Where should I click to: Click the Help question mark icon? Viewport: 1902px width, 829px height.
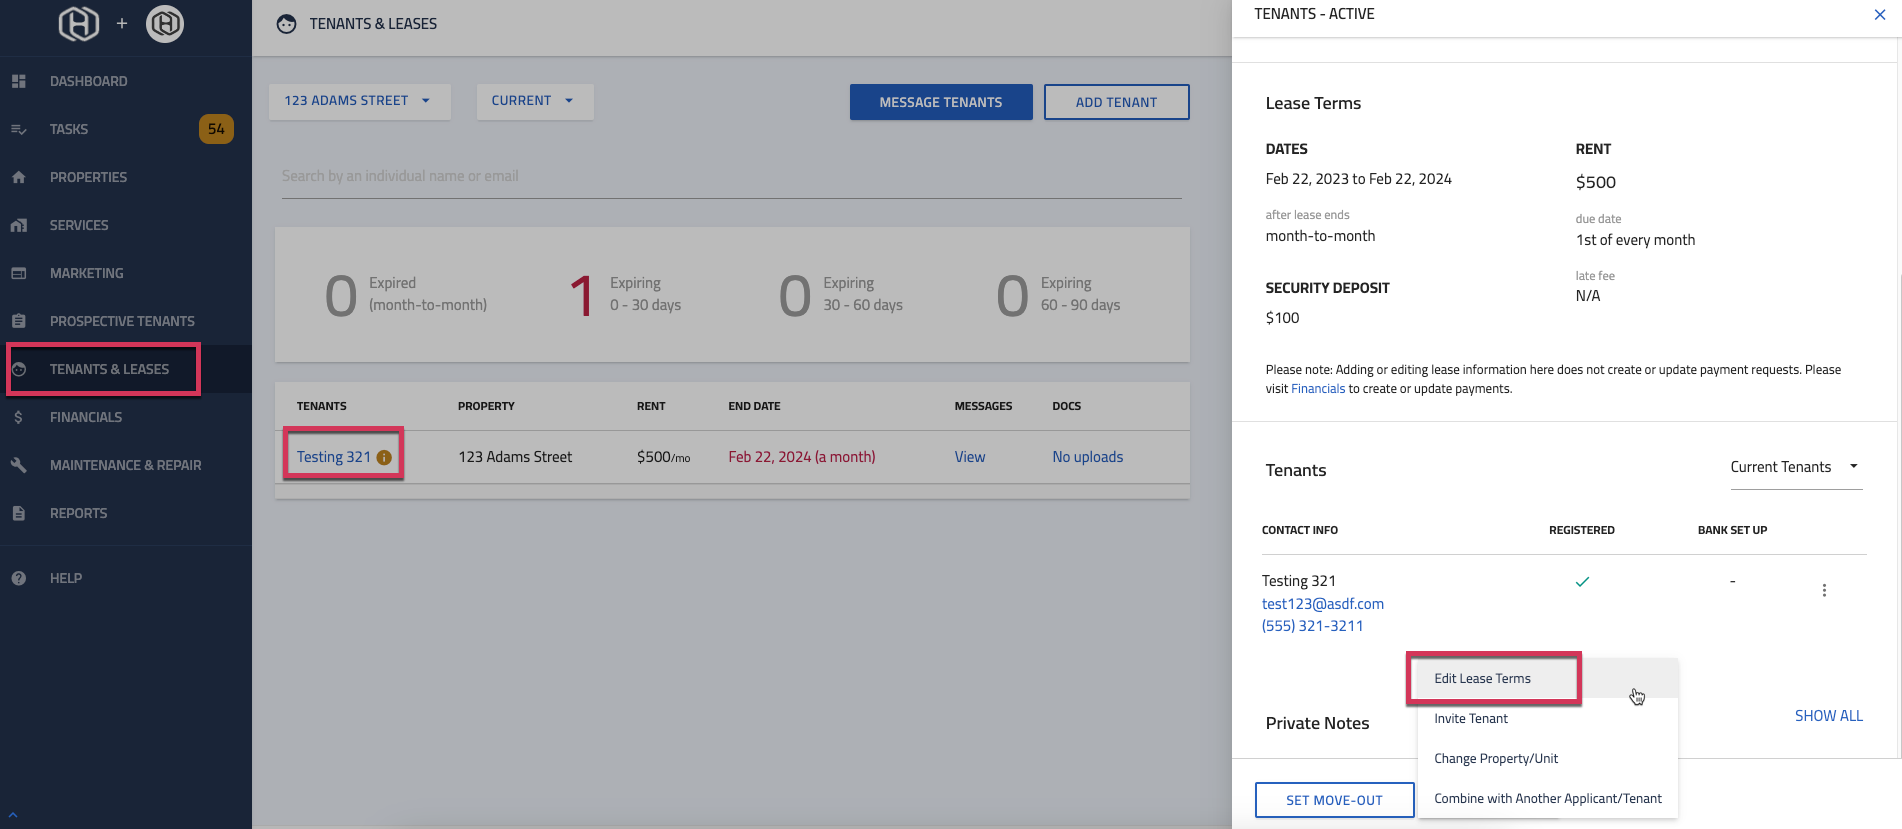point(18,578)
